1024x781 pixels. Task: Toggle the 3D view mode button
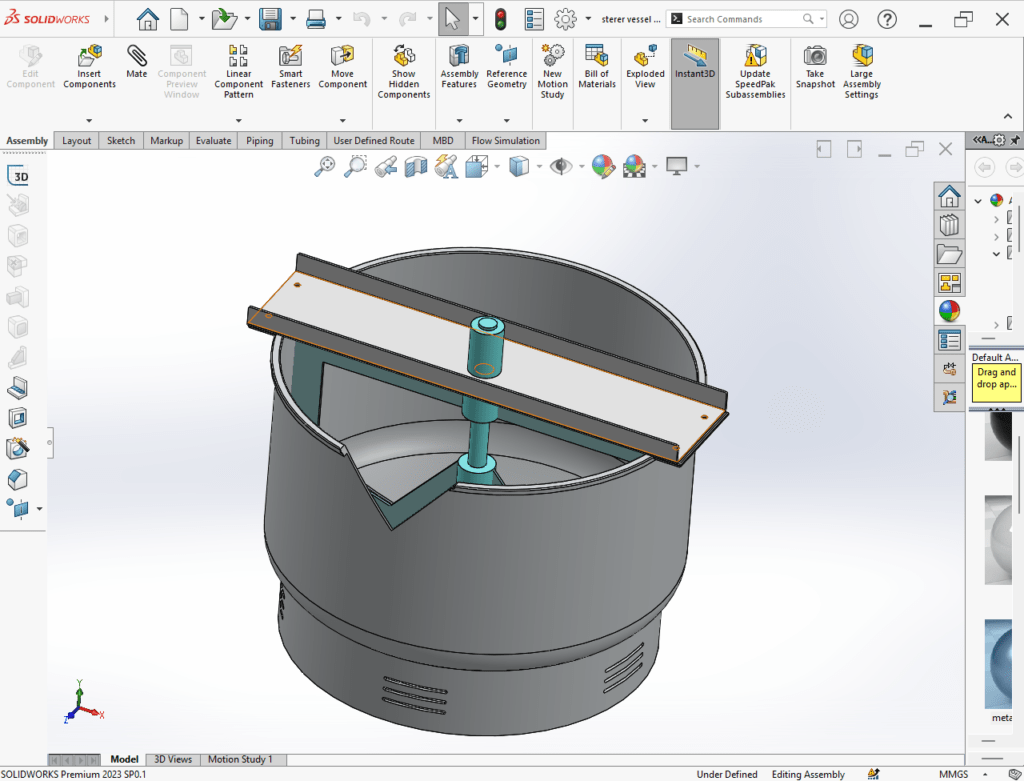(18, 177)
